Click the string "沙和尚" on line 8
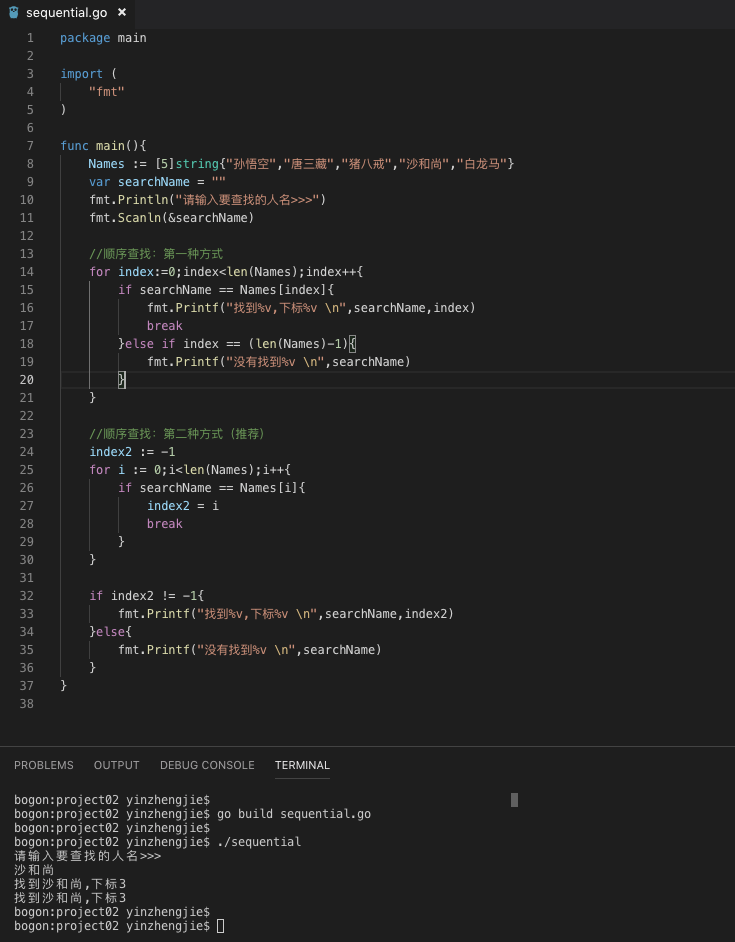This screenshot has height=942, width=735. coord(424,163)
